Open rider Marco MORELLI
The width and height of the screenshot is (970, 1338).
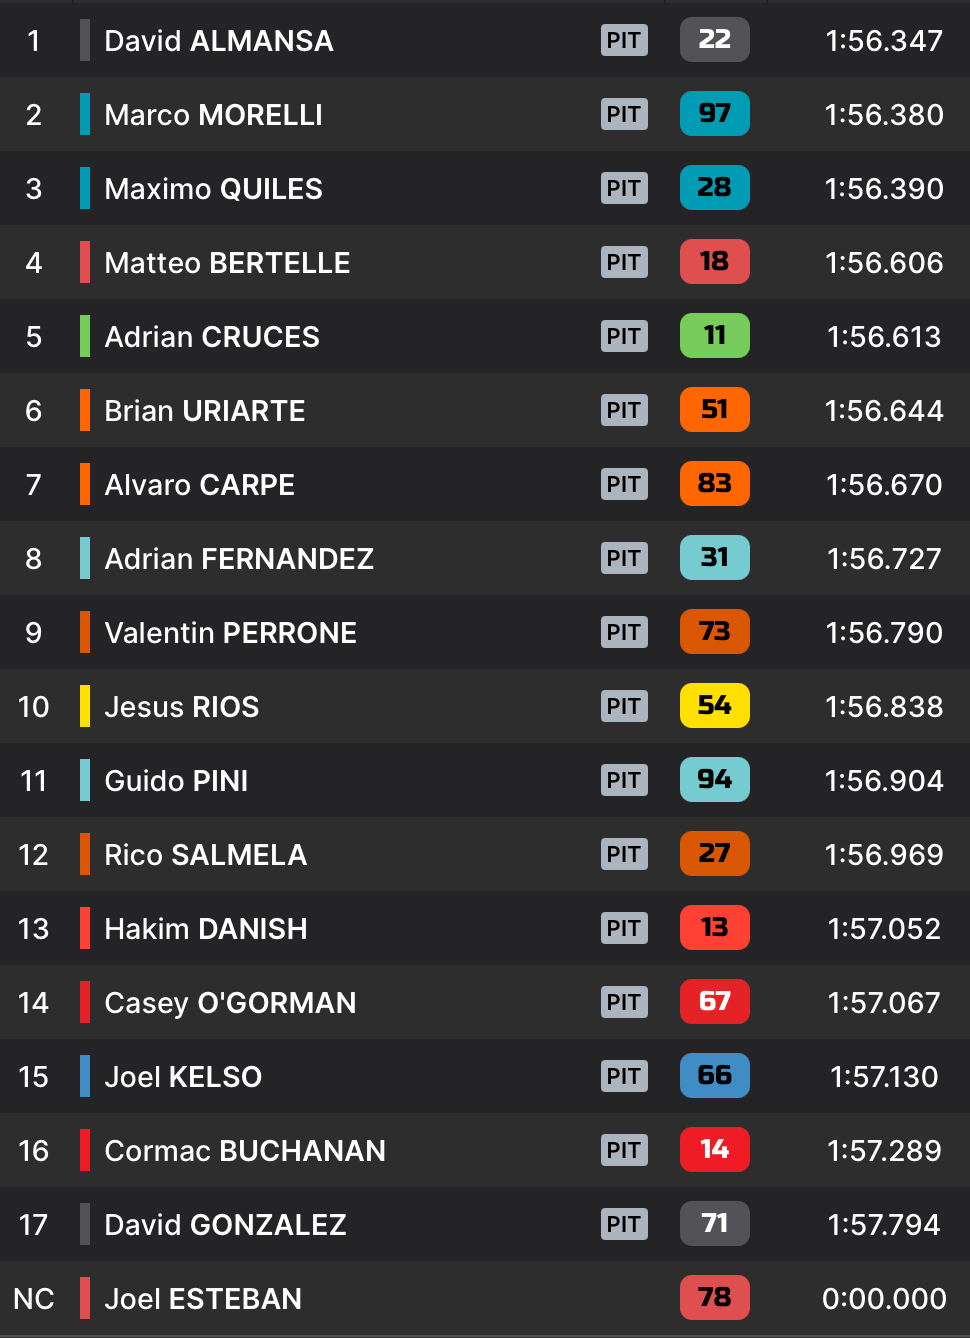coord(213,115)
